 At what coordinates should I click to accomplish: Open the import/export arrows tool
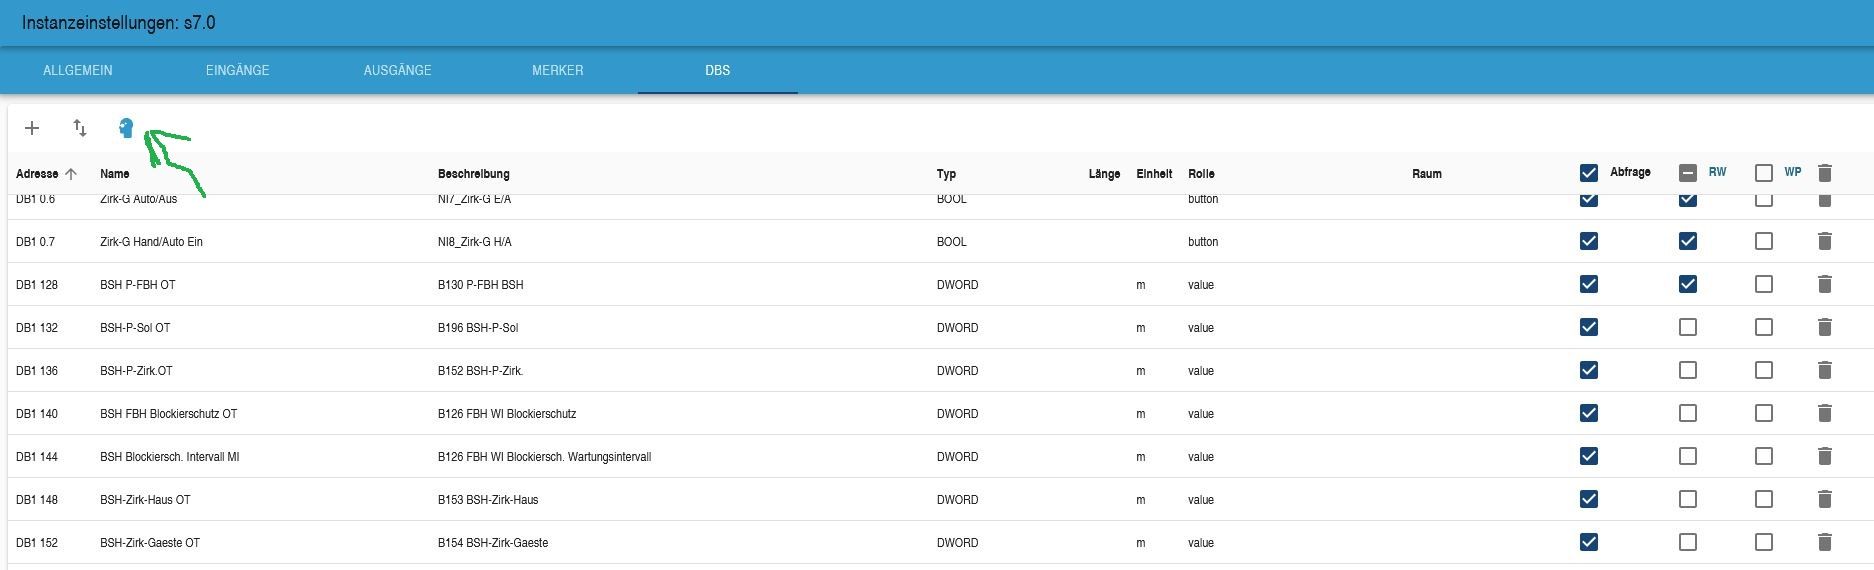[x=80, y=128]
